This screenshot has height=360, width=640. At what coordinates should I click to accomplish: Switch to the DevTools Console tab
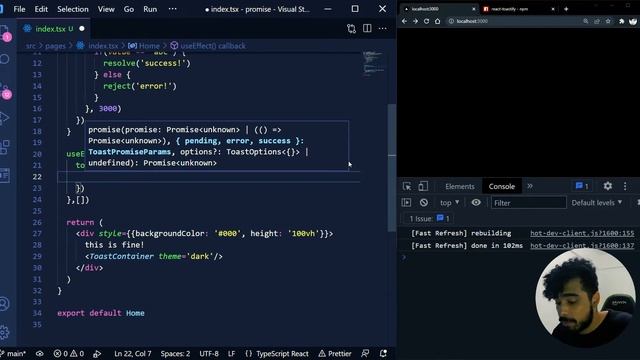[502, 187]
